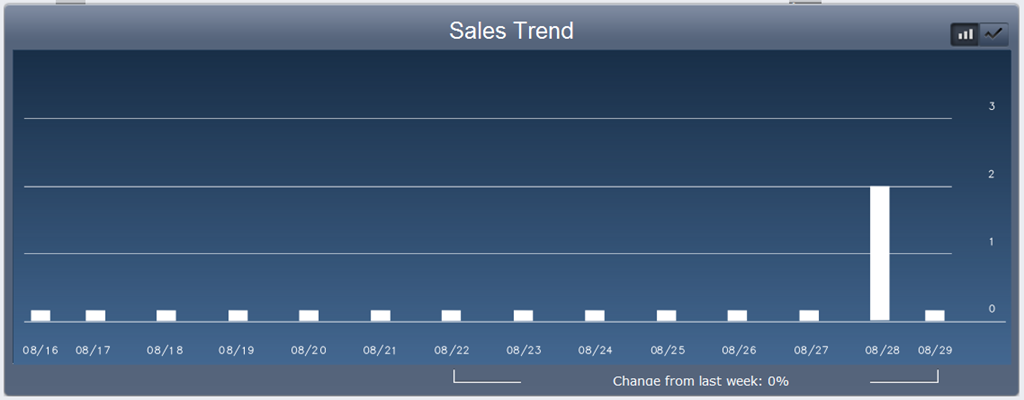The image size is (1024, 400).
Task: Click the Sales Trend title
Action: point(511,31)
